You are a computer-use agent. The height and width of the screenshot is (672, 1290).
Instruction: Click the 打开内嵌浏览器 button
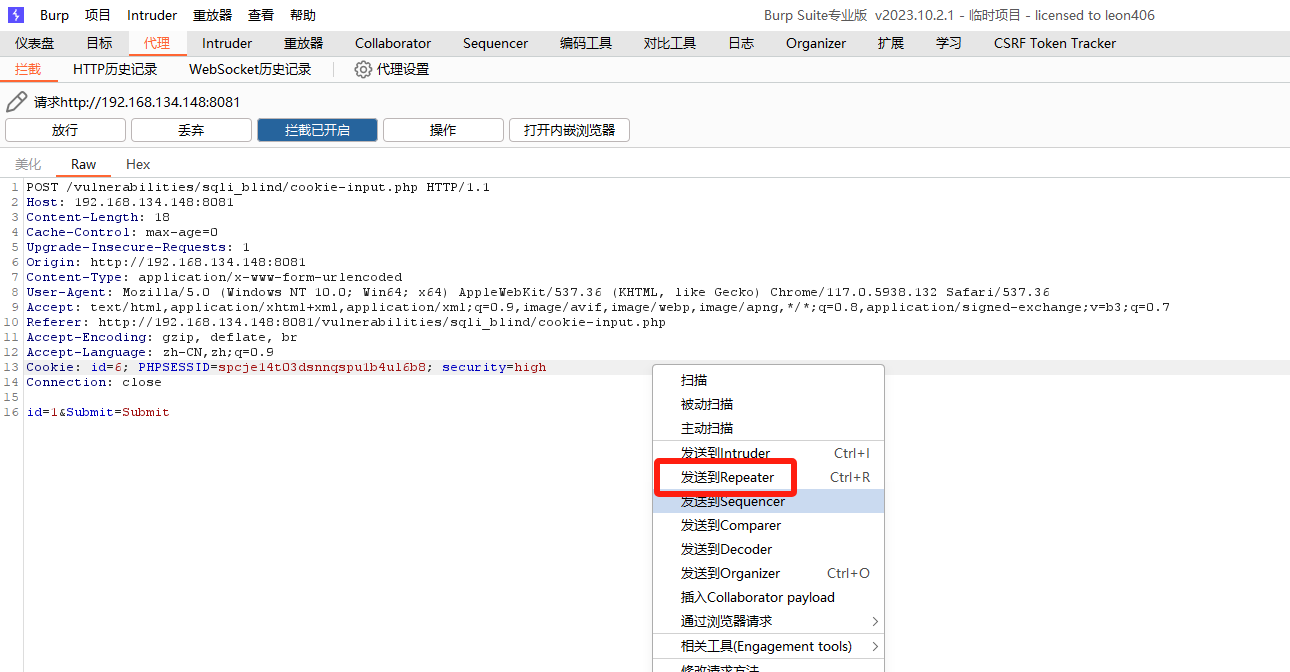point(569,130)
